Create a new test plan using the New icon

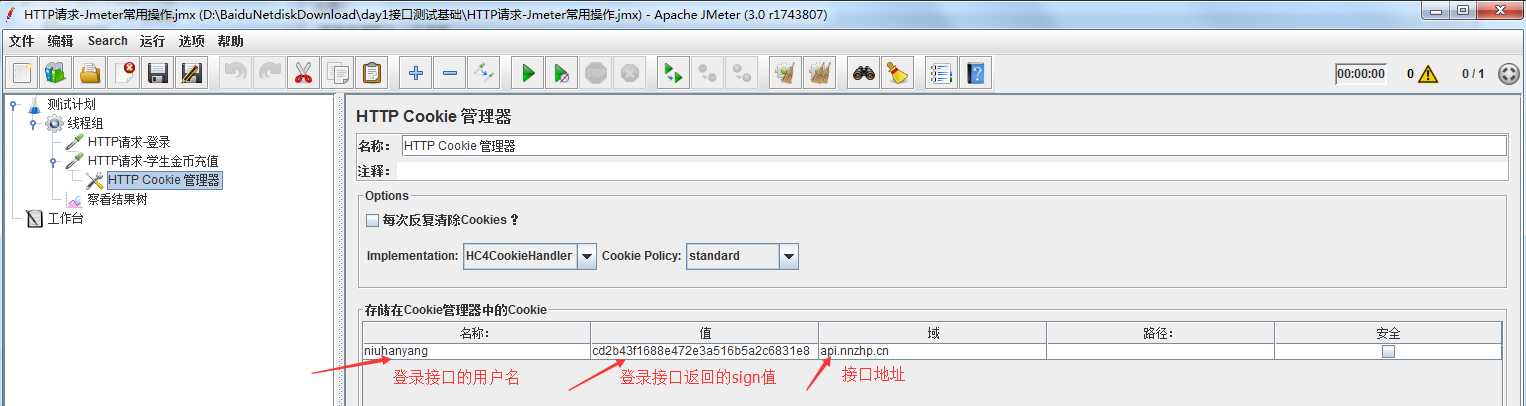pos(23,73)
